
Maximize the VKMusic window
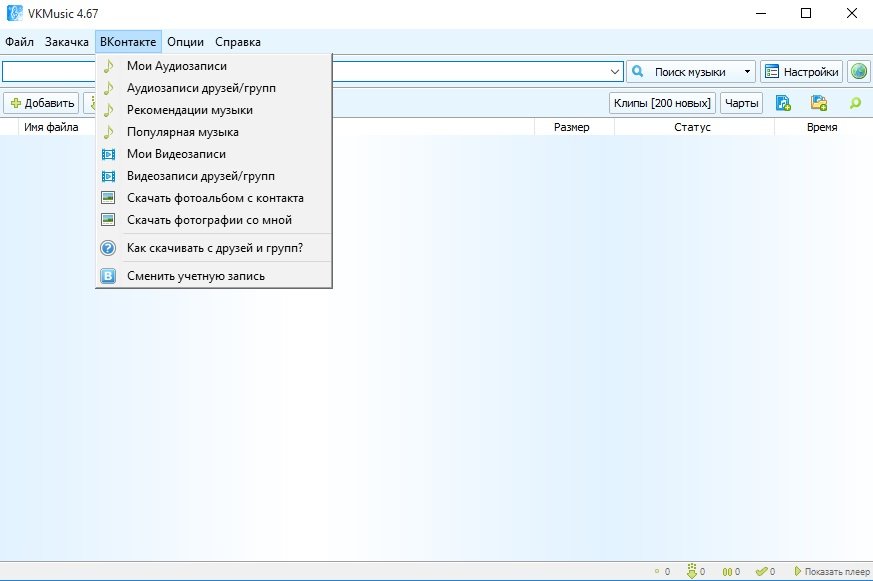806,13
